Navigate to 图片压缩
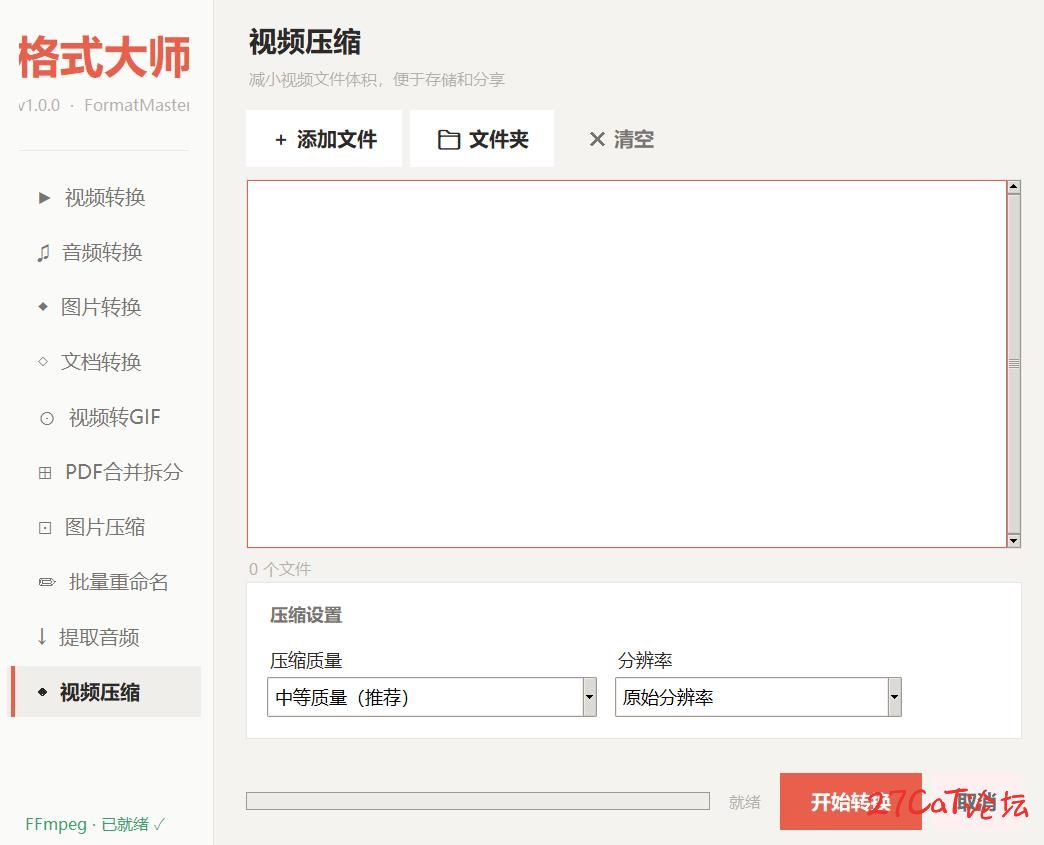 [x=105, y=527]
